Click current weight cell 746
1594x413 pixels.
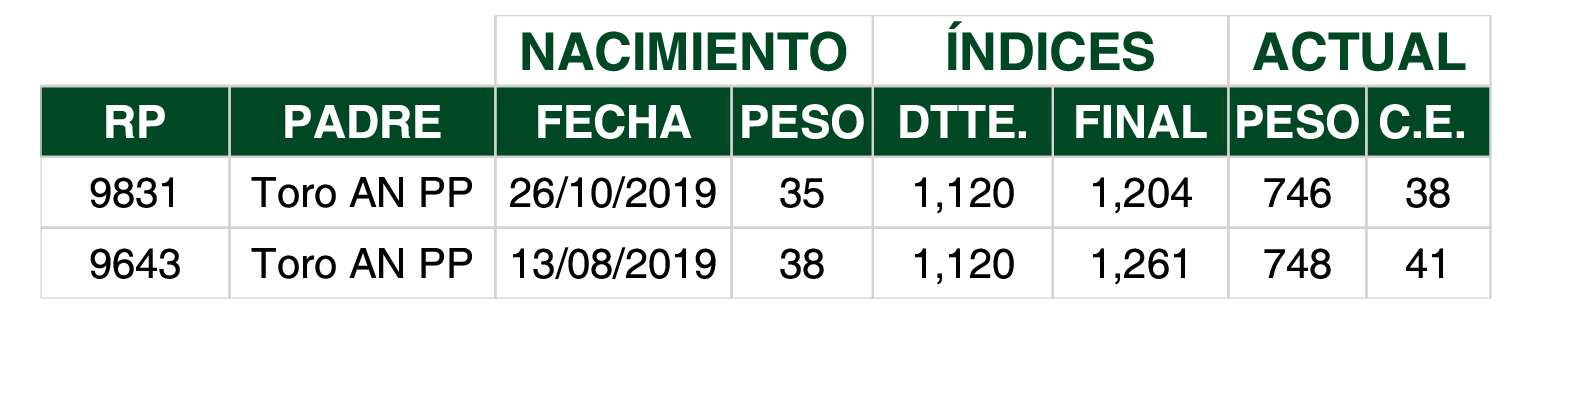tap(1297, 193)
